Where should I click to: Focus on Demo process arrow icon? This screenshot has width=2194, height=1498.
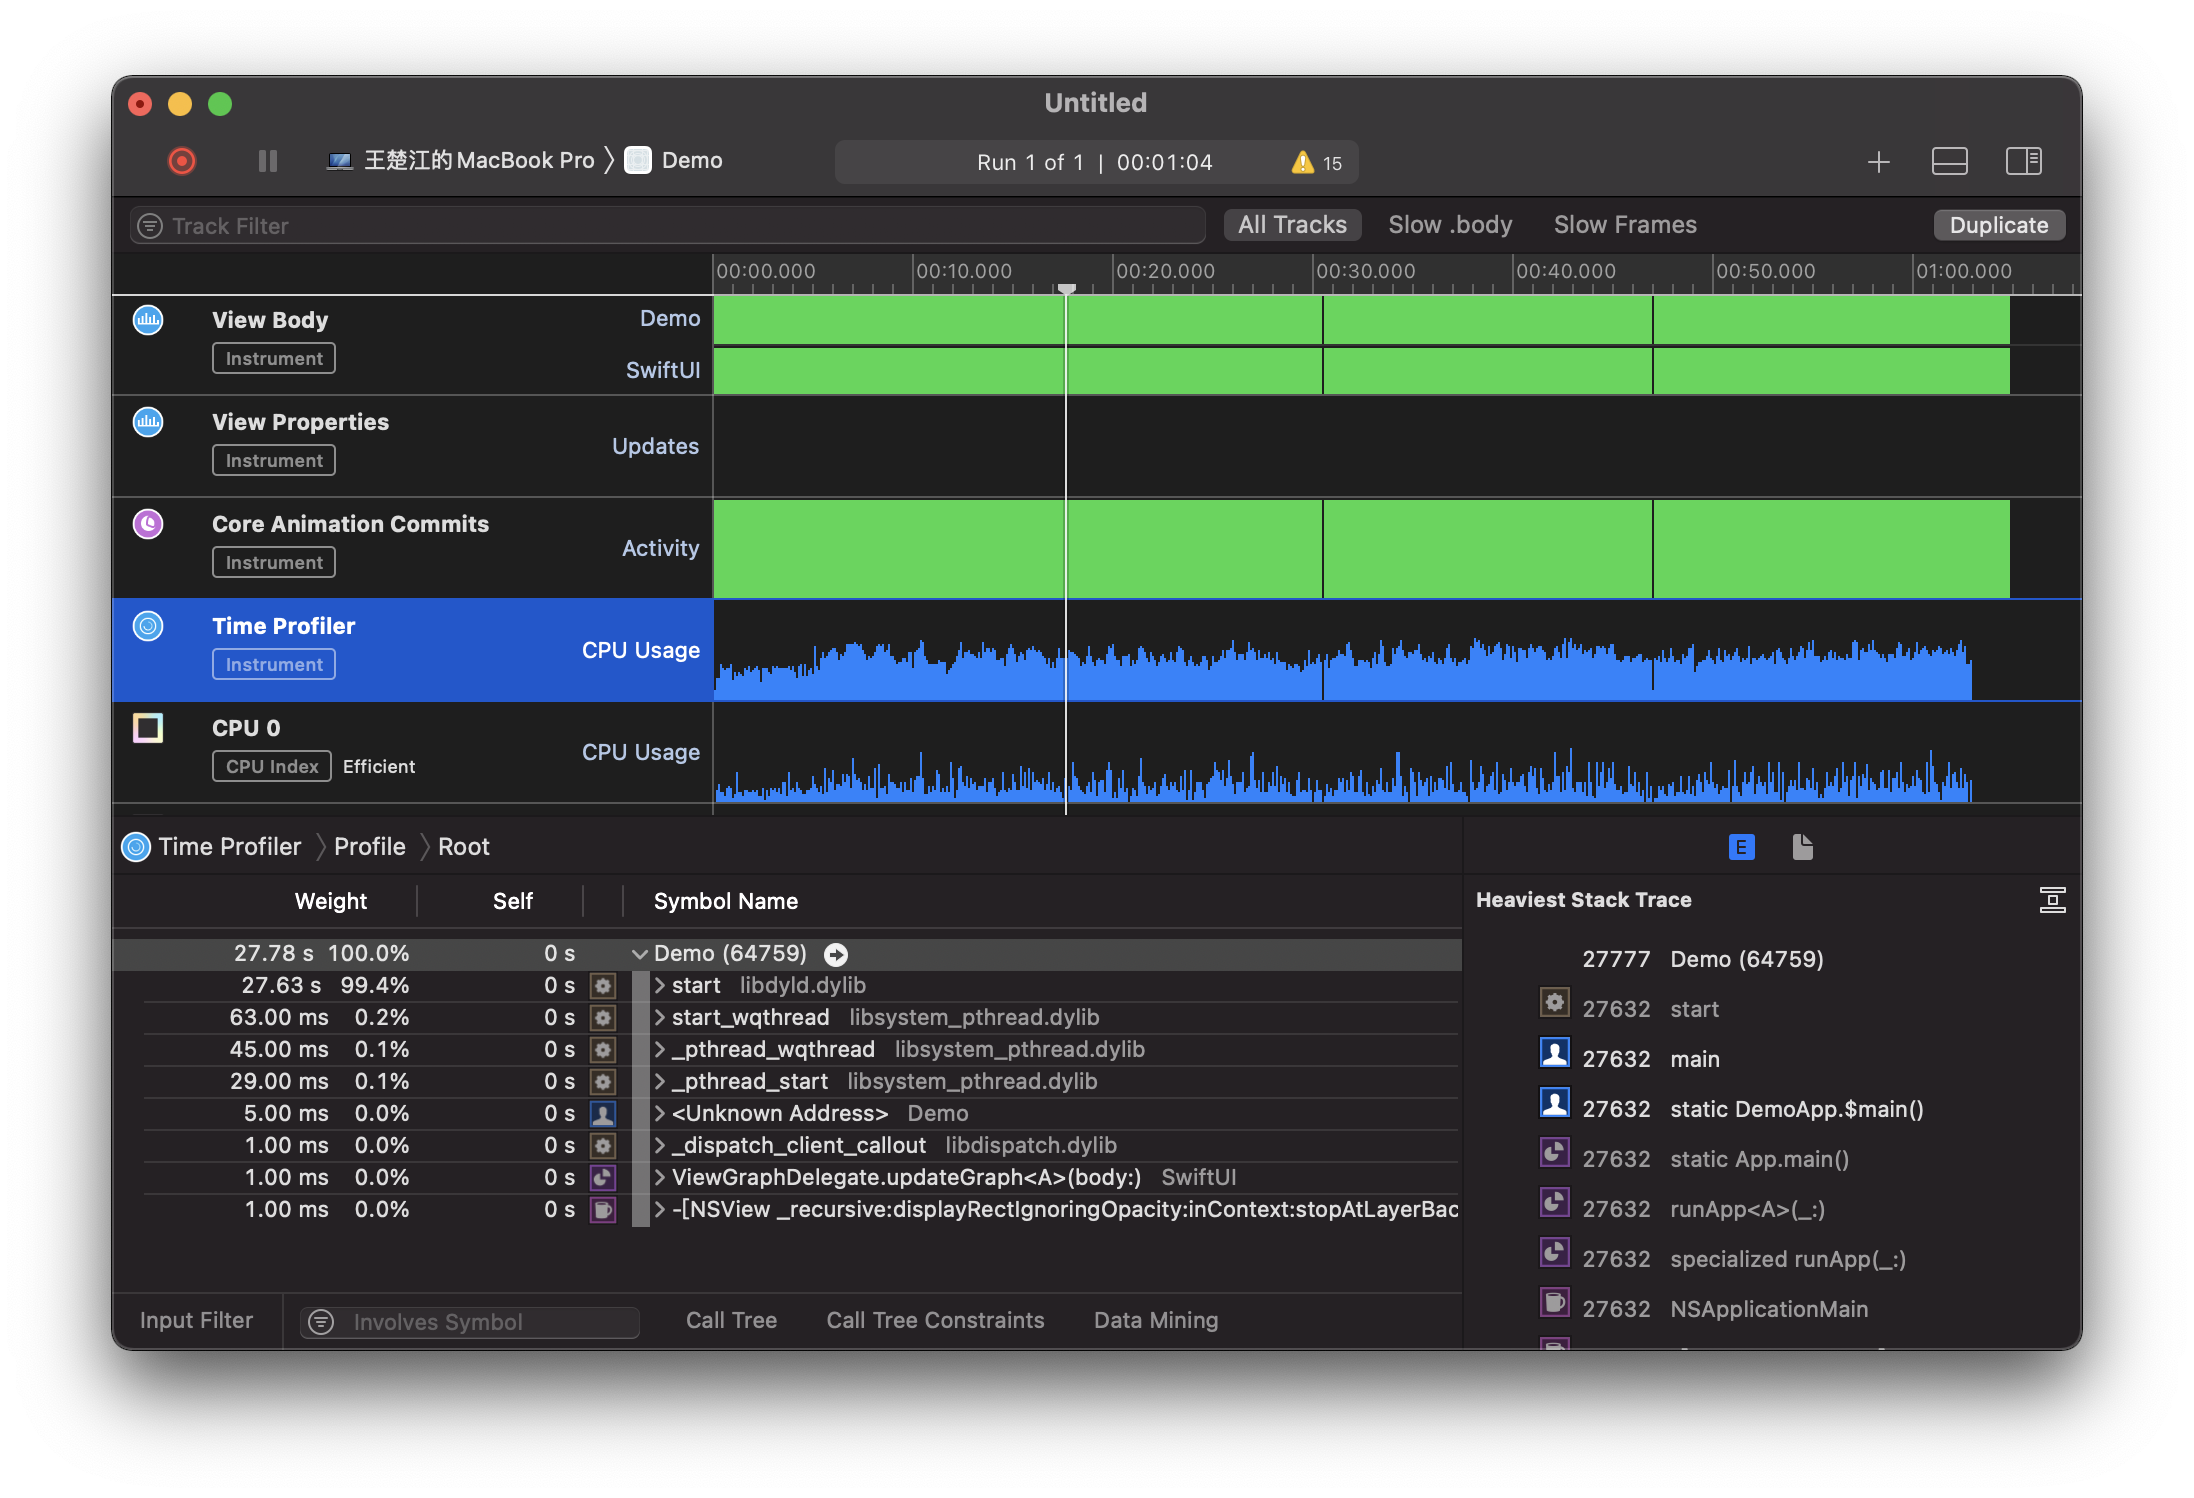(x=836, y=954)
